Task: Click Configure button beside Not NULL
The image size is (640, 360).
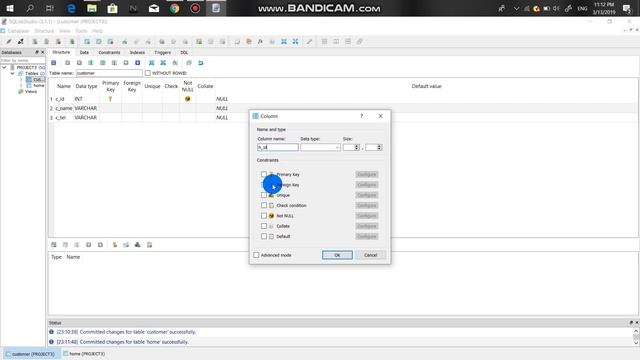Action: click(367, 216)
